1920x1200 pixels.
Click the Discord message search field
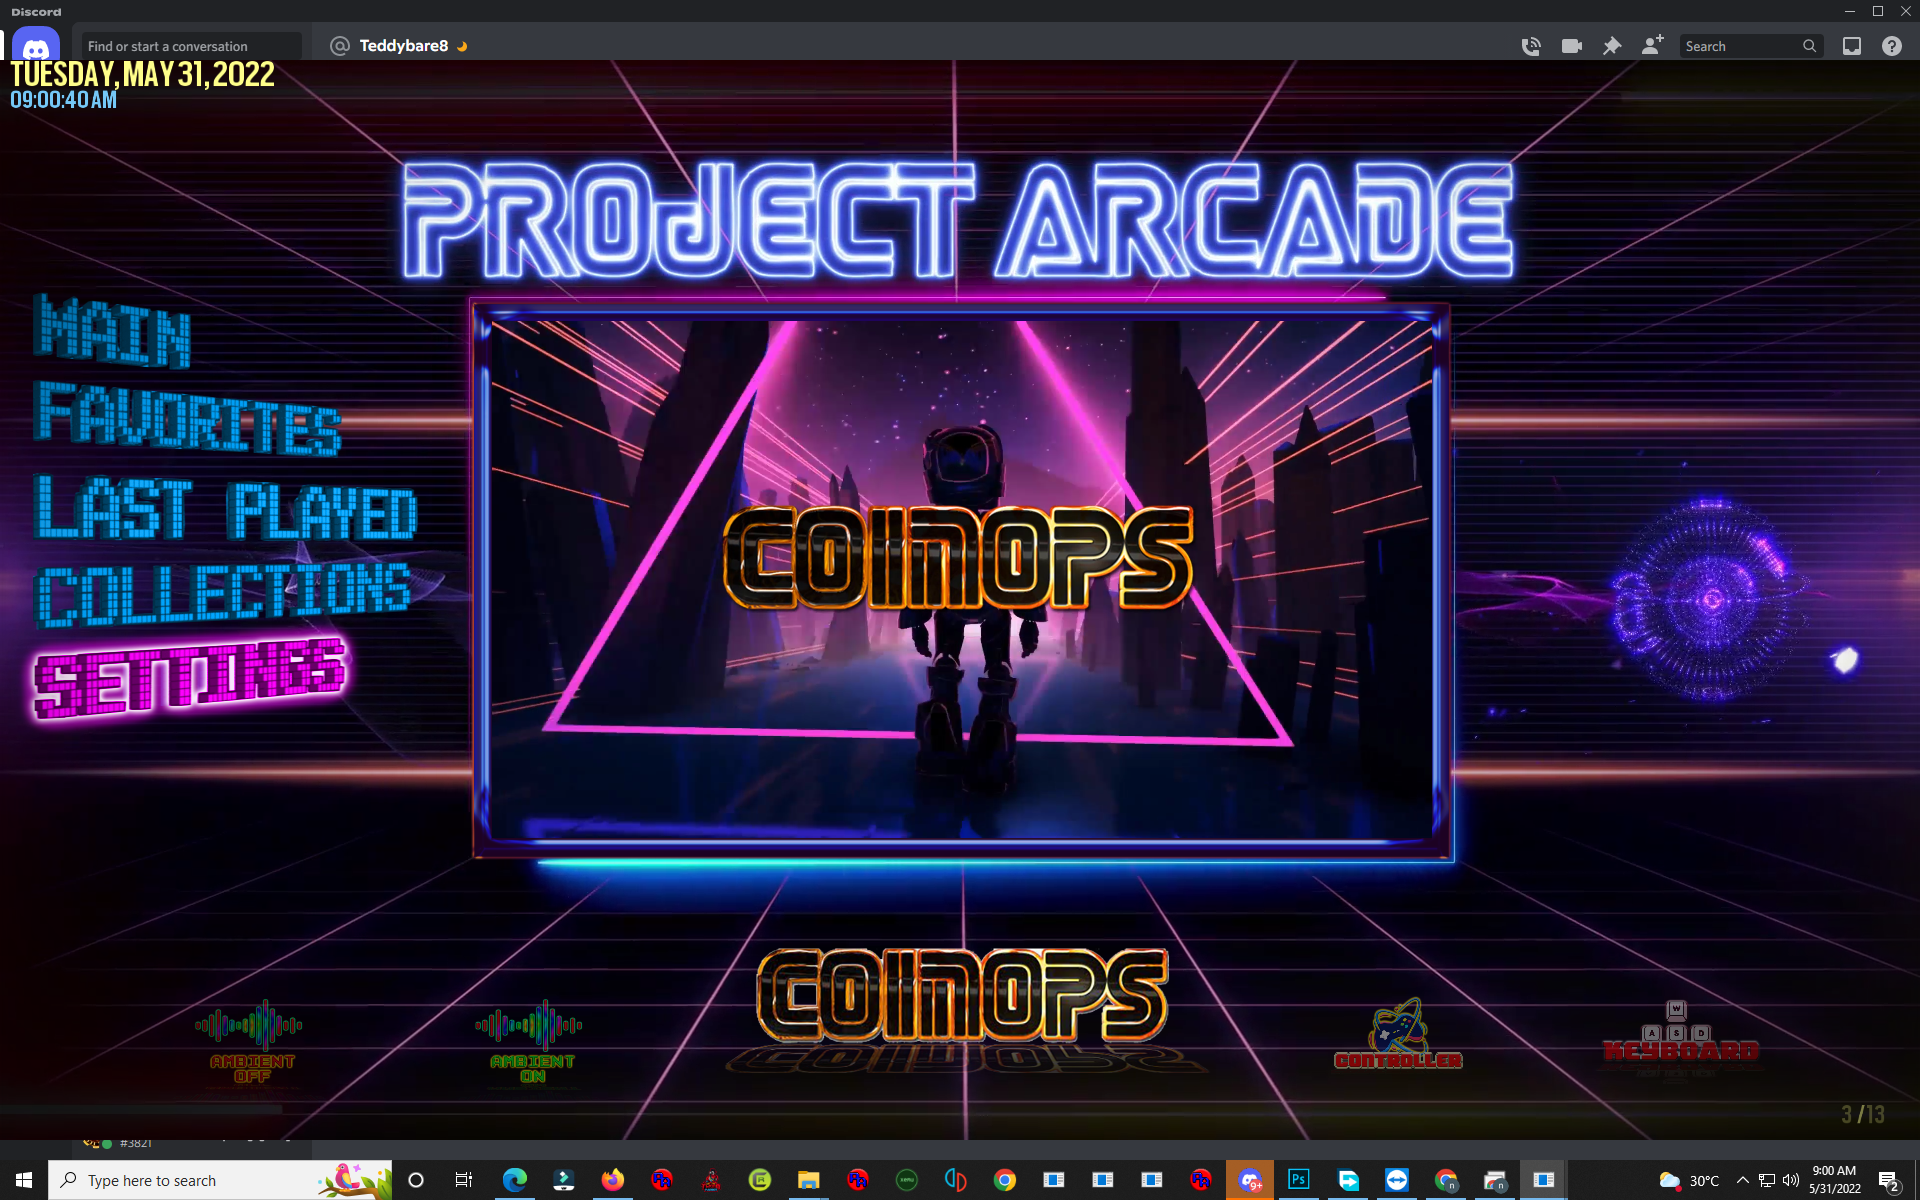pos(1751,46)
